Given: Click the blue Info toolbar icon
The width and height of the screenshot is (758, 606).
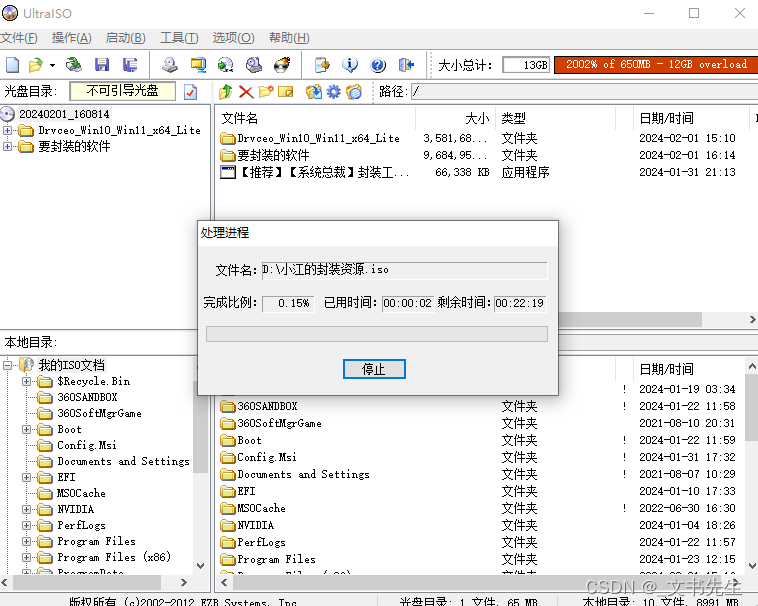Looking at the screenshot, I should pos(350,65).
